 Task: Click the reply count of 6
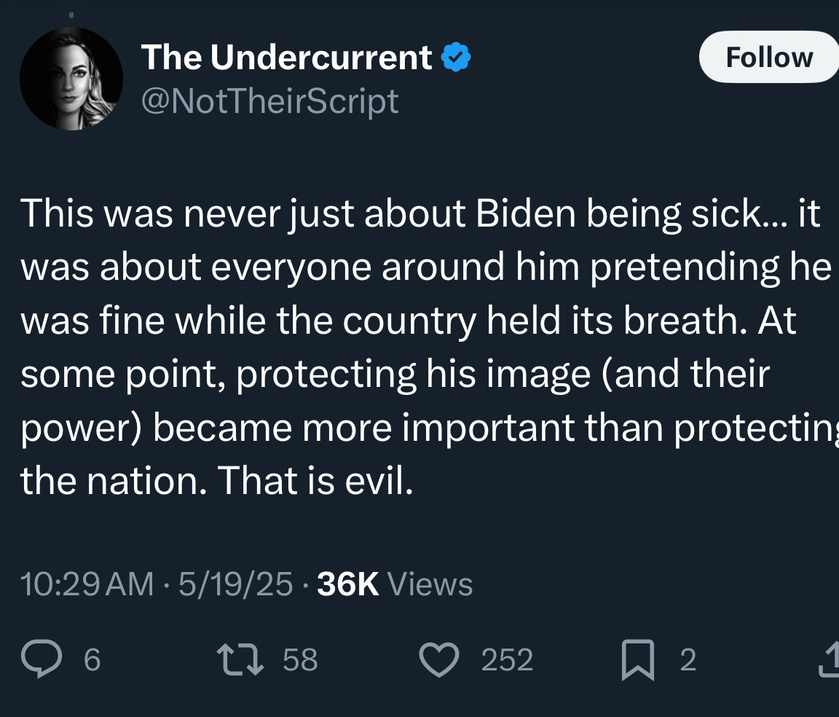tap(92, 660)
